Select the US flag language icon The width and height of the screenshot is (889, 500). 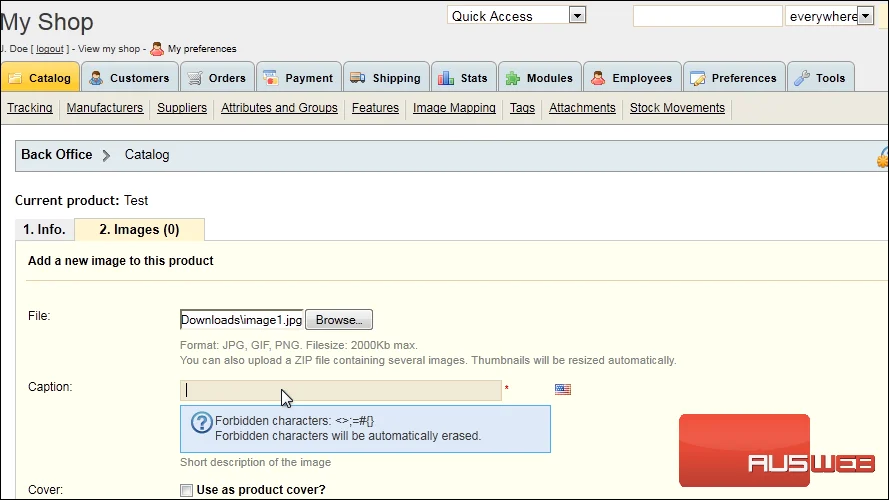click(563, 389)
